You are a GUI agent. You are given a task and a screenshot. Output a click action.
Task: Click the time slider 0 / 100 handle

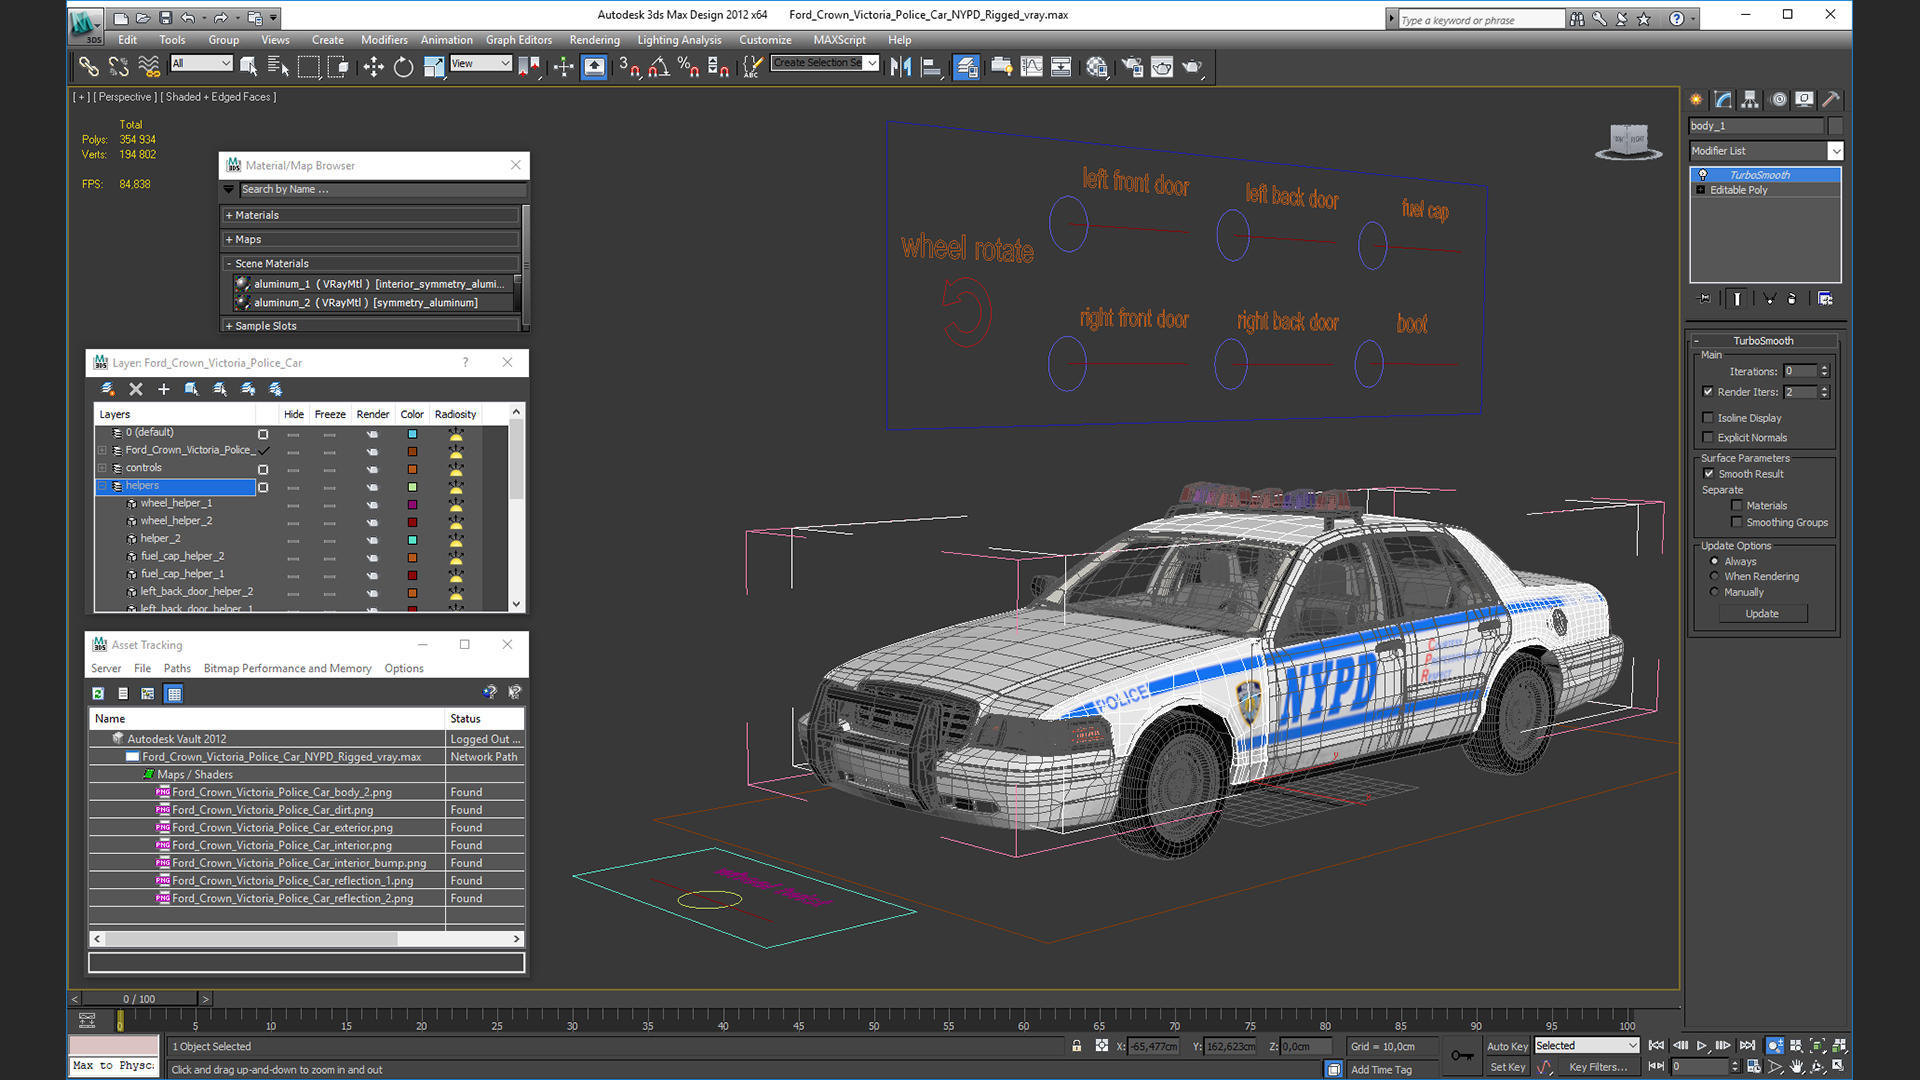pyautogui.click(x=140, y=998)
